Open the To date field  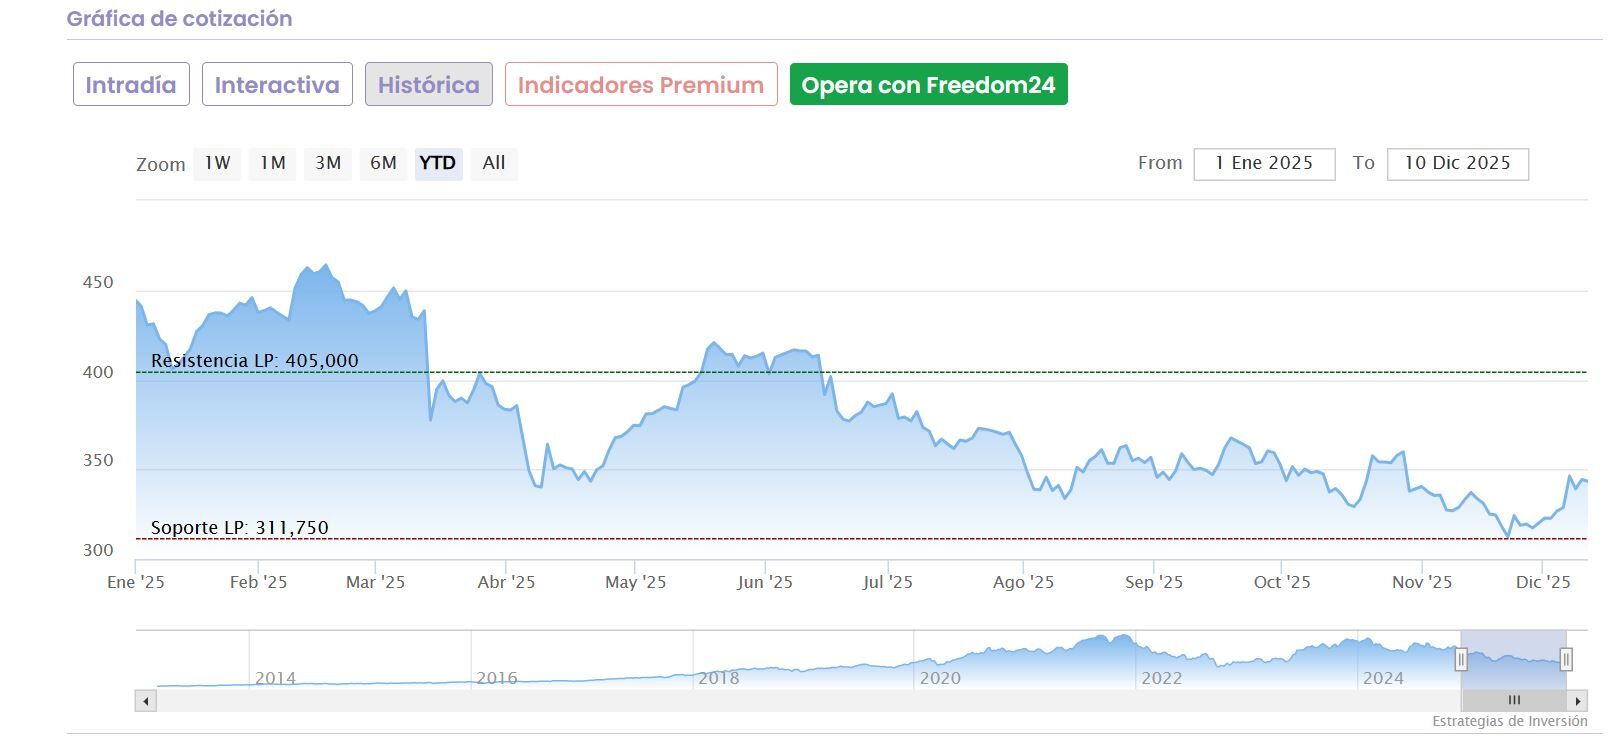coord(1457,164)
